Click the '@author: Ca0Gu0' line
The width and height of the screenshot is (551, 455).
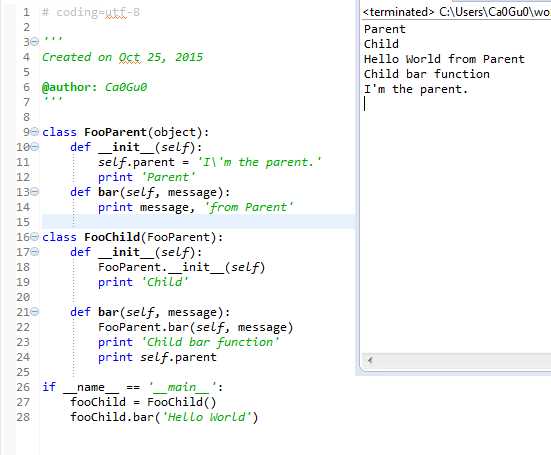pos(95,87)
